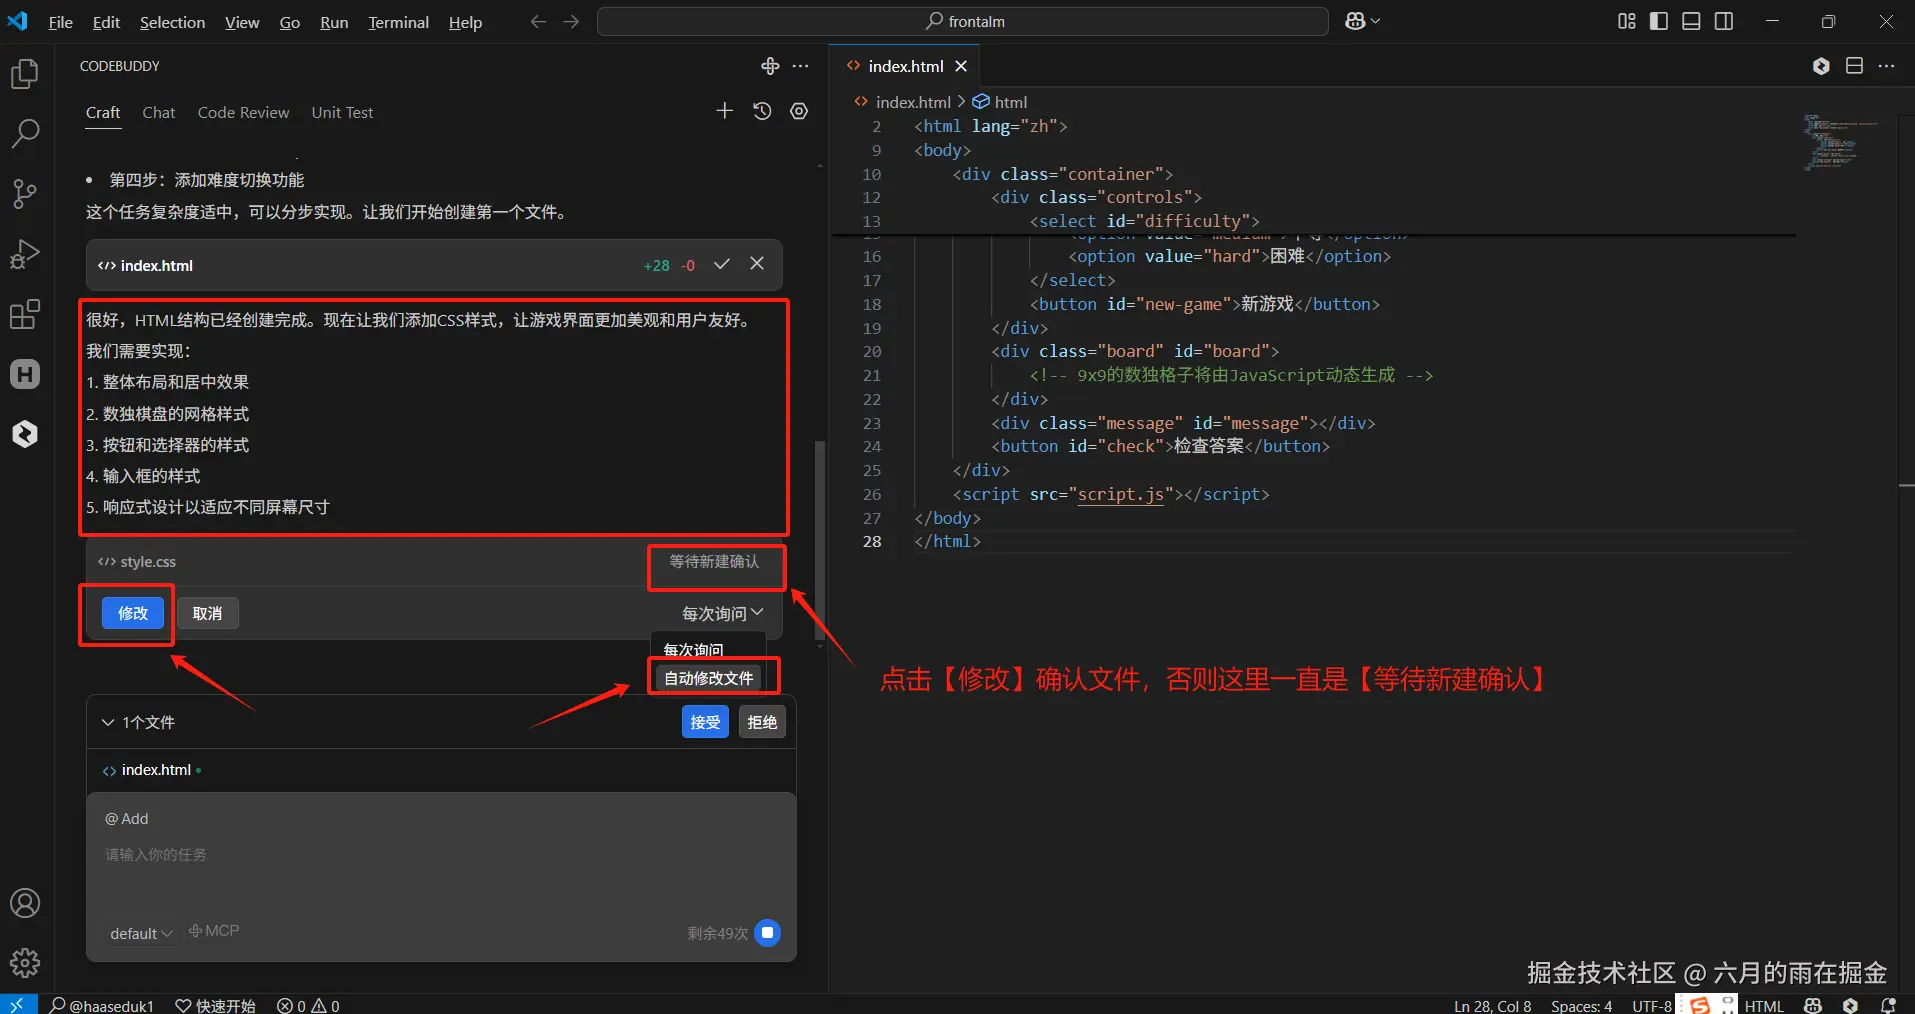Choose 每次询问 option in dropdown list
Screen dimensions: 1915x1014
click(x=693, y=649)
